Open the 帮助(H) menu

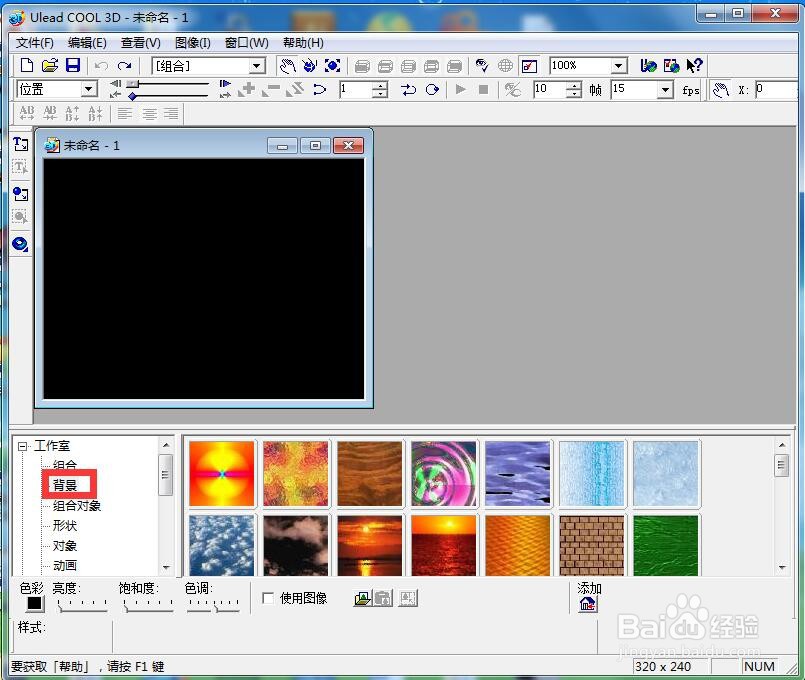point(303,43)
